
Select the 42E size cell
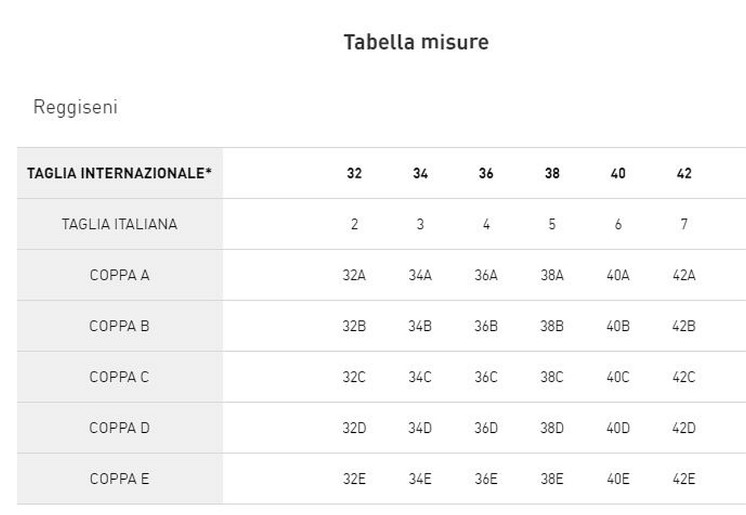tap(684, 479)
